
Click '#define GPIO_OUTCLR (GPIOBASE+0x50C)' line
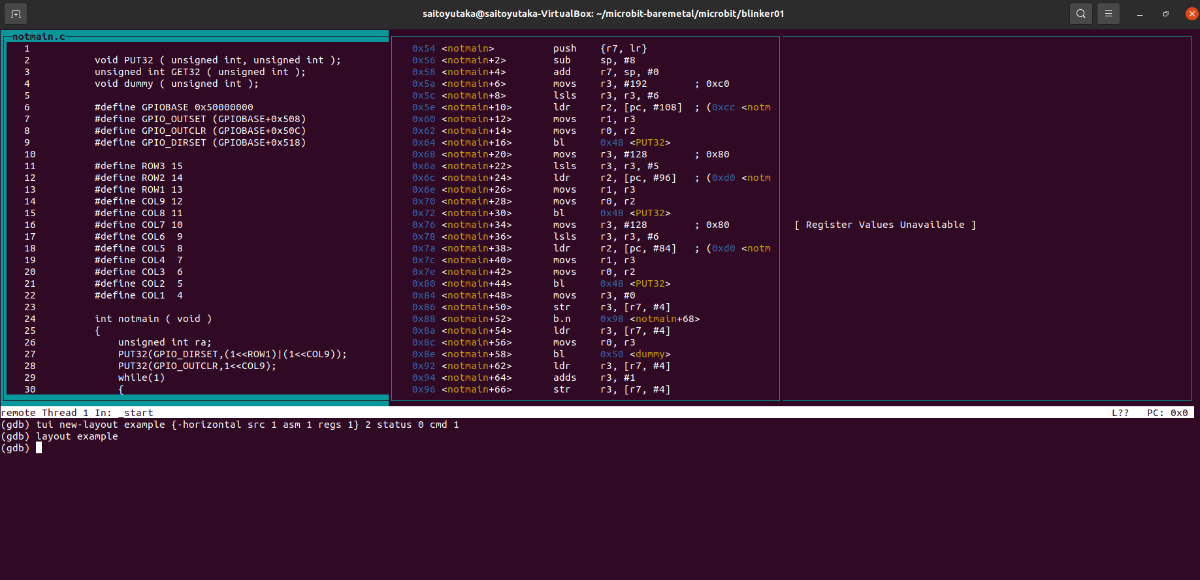[x=200, y=130]
